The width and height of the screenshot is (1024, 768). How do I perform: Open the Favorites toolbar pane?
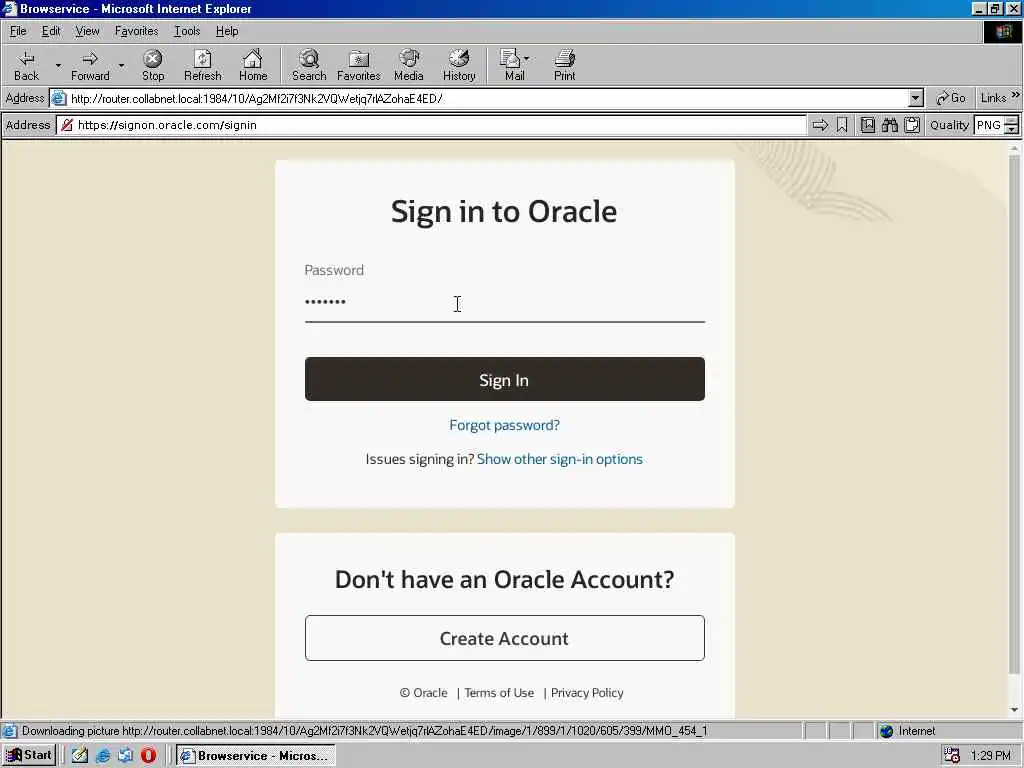pyautogui.click(x=359, y=65)
